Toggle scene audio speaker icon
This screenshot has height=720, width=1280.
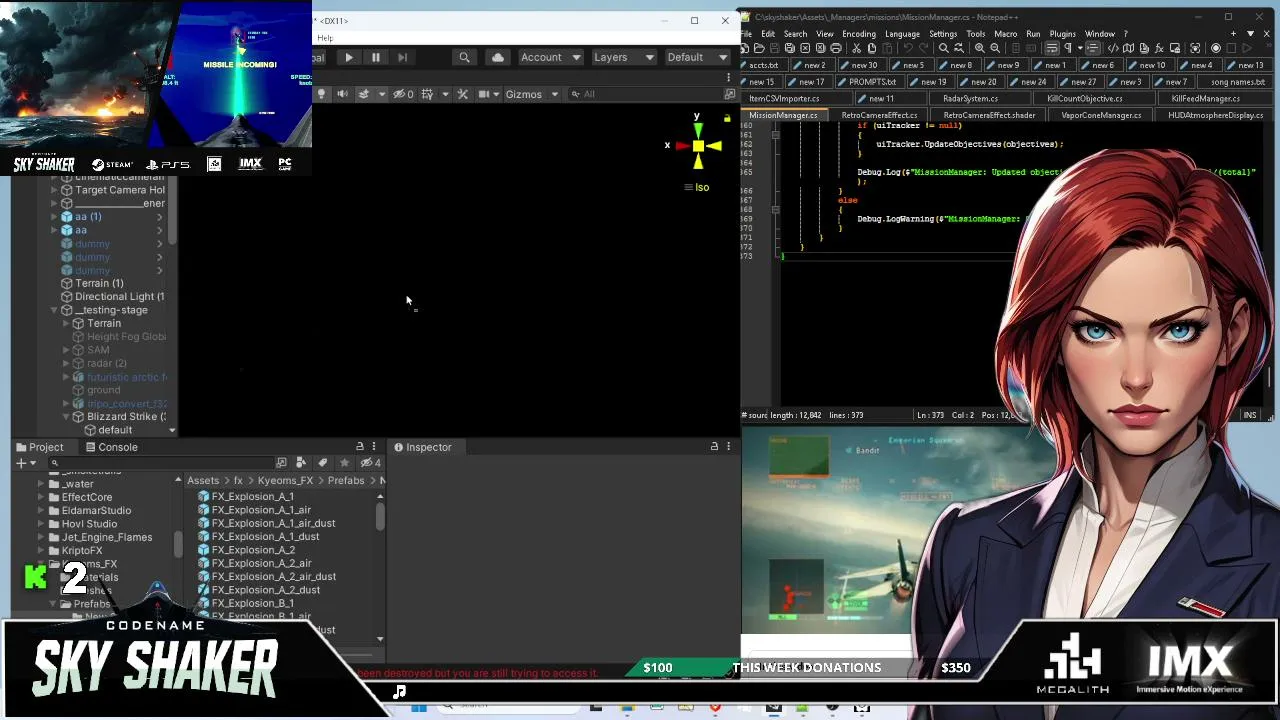pyautogui.click(x=342, y=94)
